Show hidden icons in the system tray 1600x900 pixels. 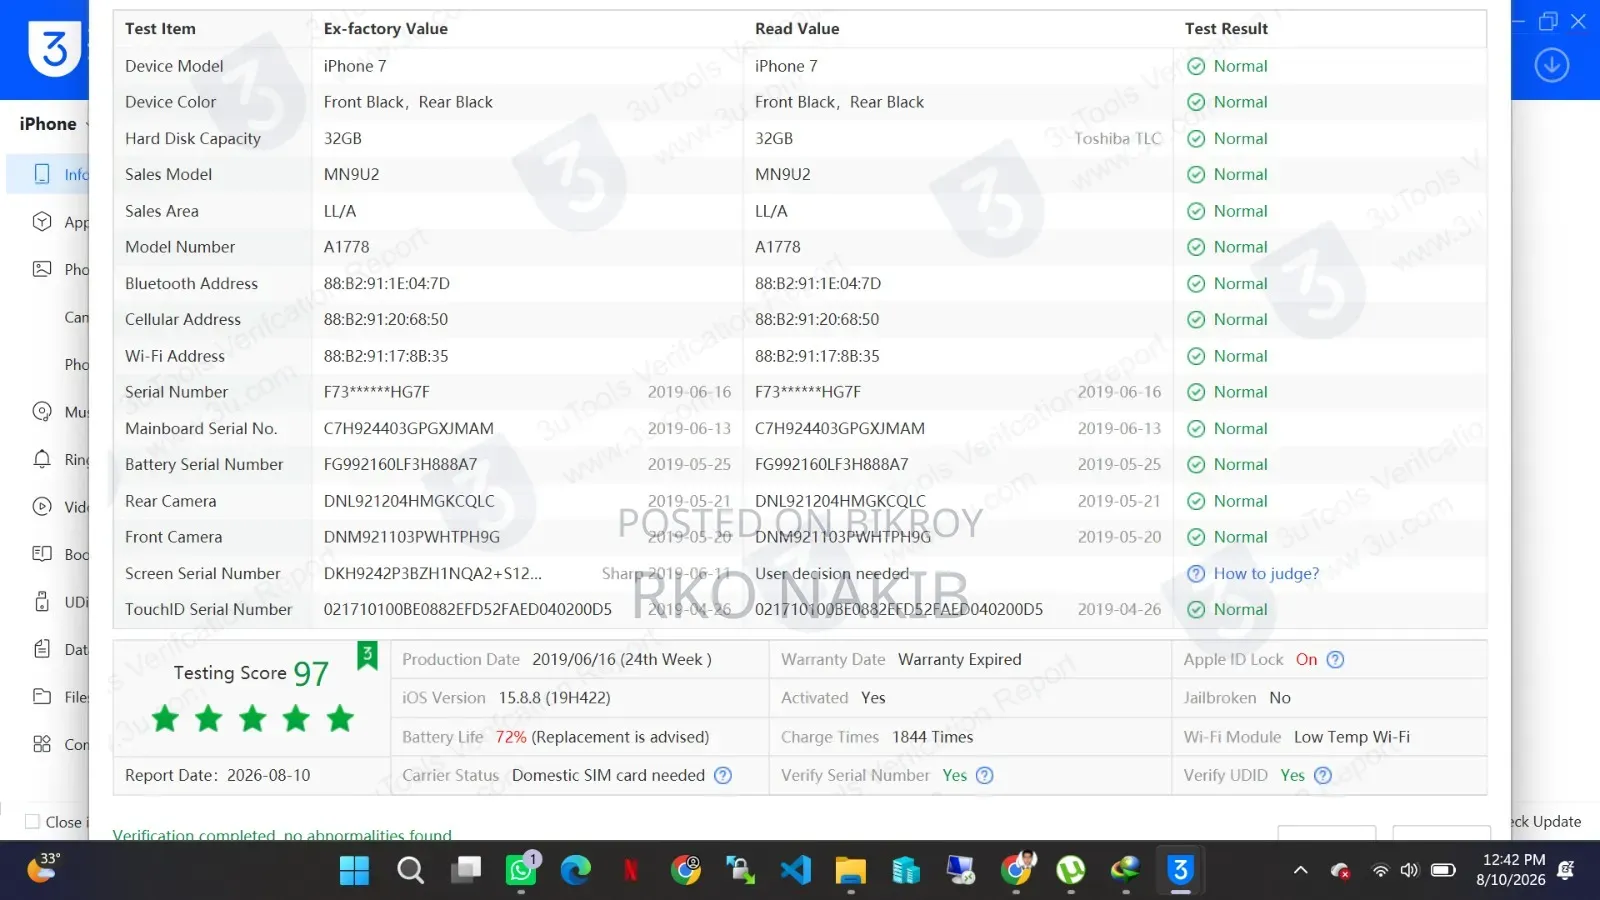tap(1301, 871)
